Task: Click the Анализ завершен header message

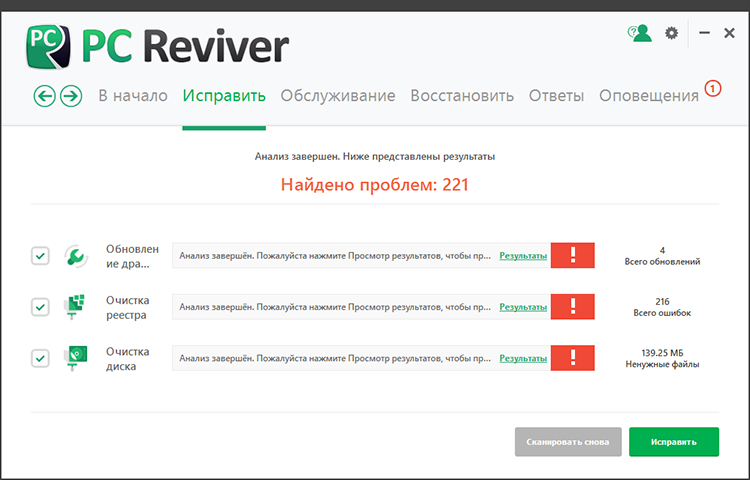Action: click(x=375, y=156)
